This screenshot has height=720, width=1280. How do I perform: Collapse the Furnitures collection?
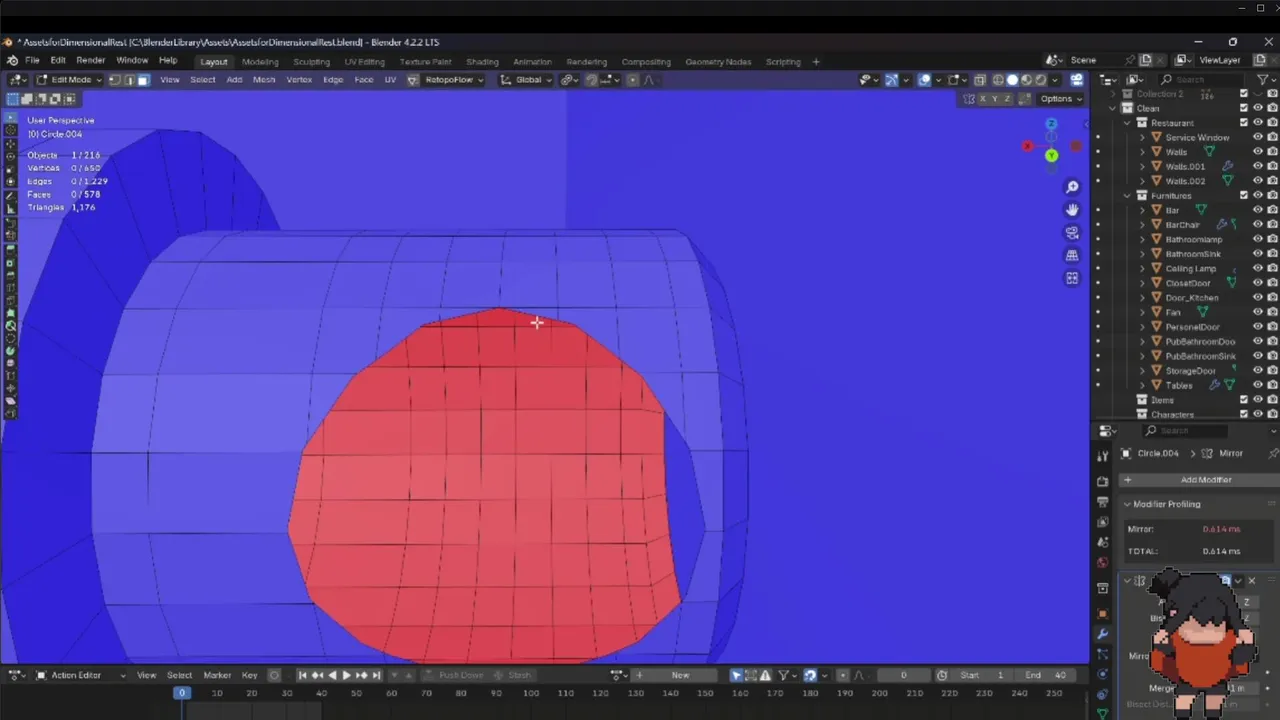click(x=1128, y=196)
